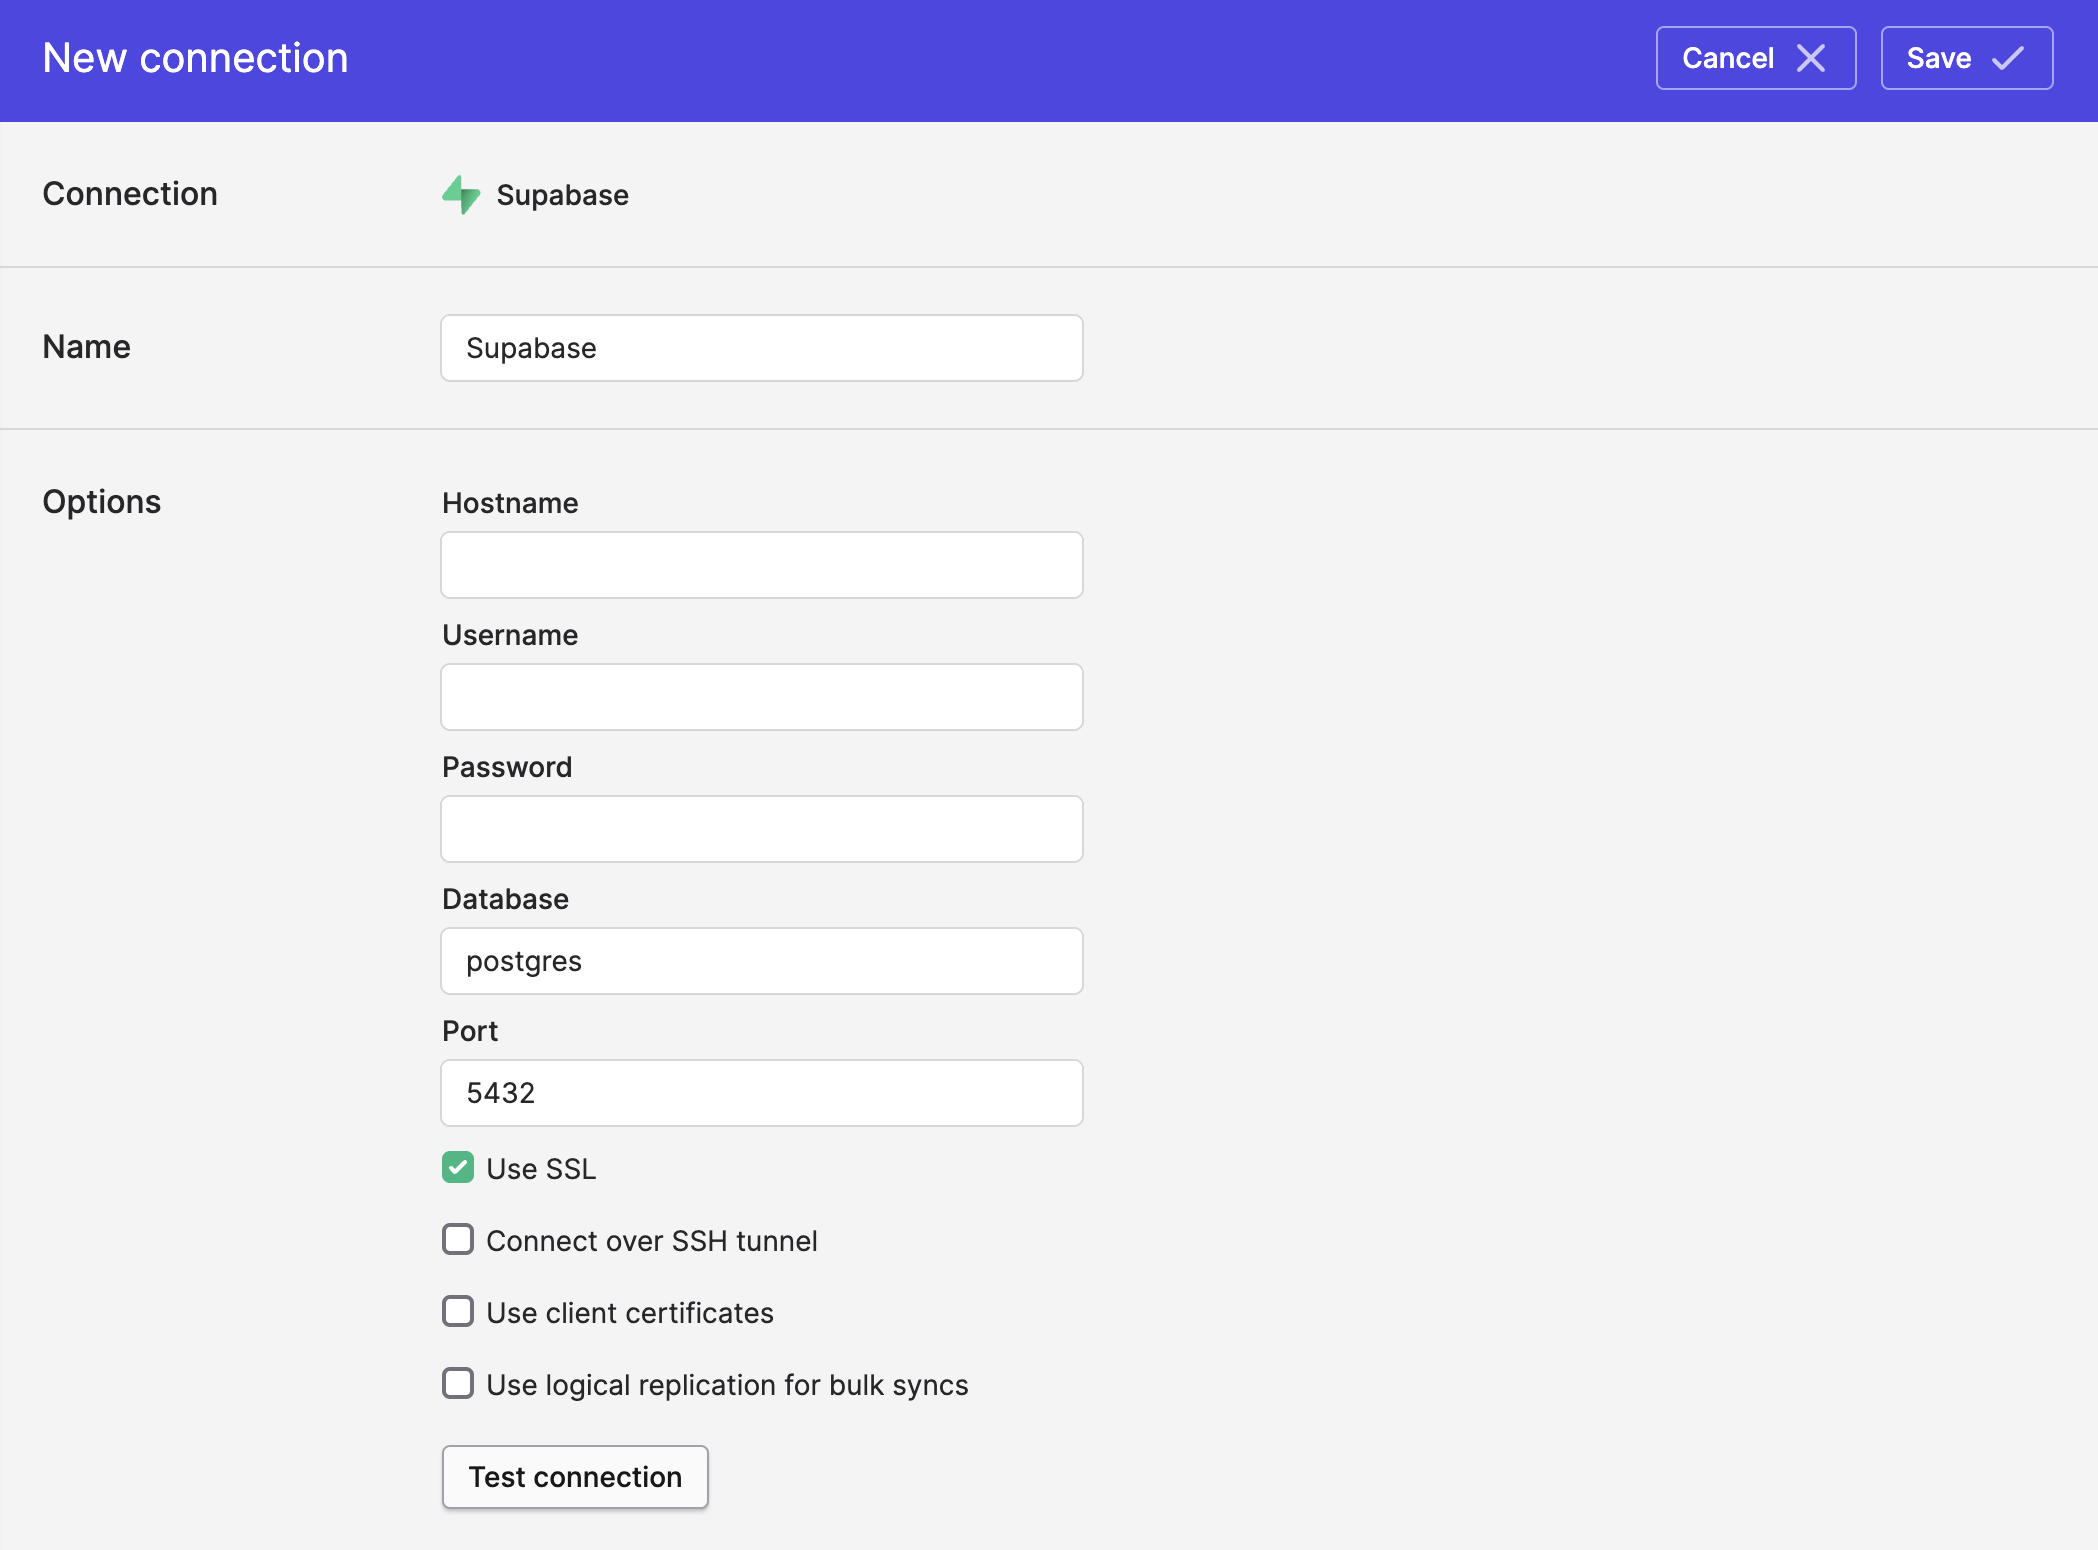The image size is (2098, 1550).
Task: Click the Test connection button
Action: point(575,1477)
